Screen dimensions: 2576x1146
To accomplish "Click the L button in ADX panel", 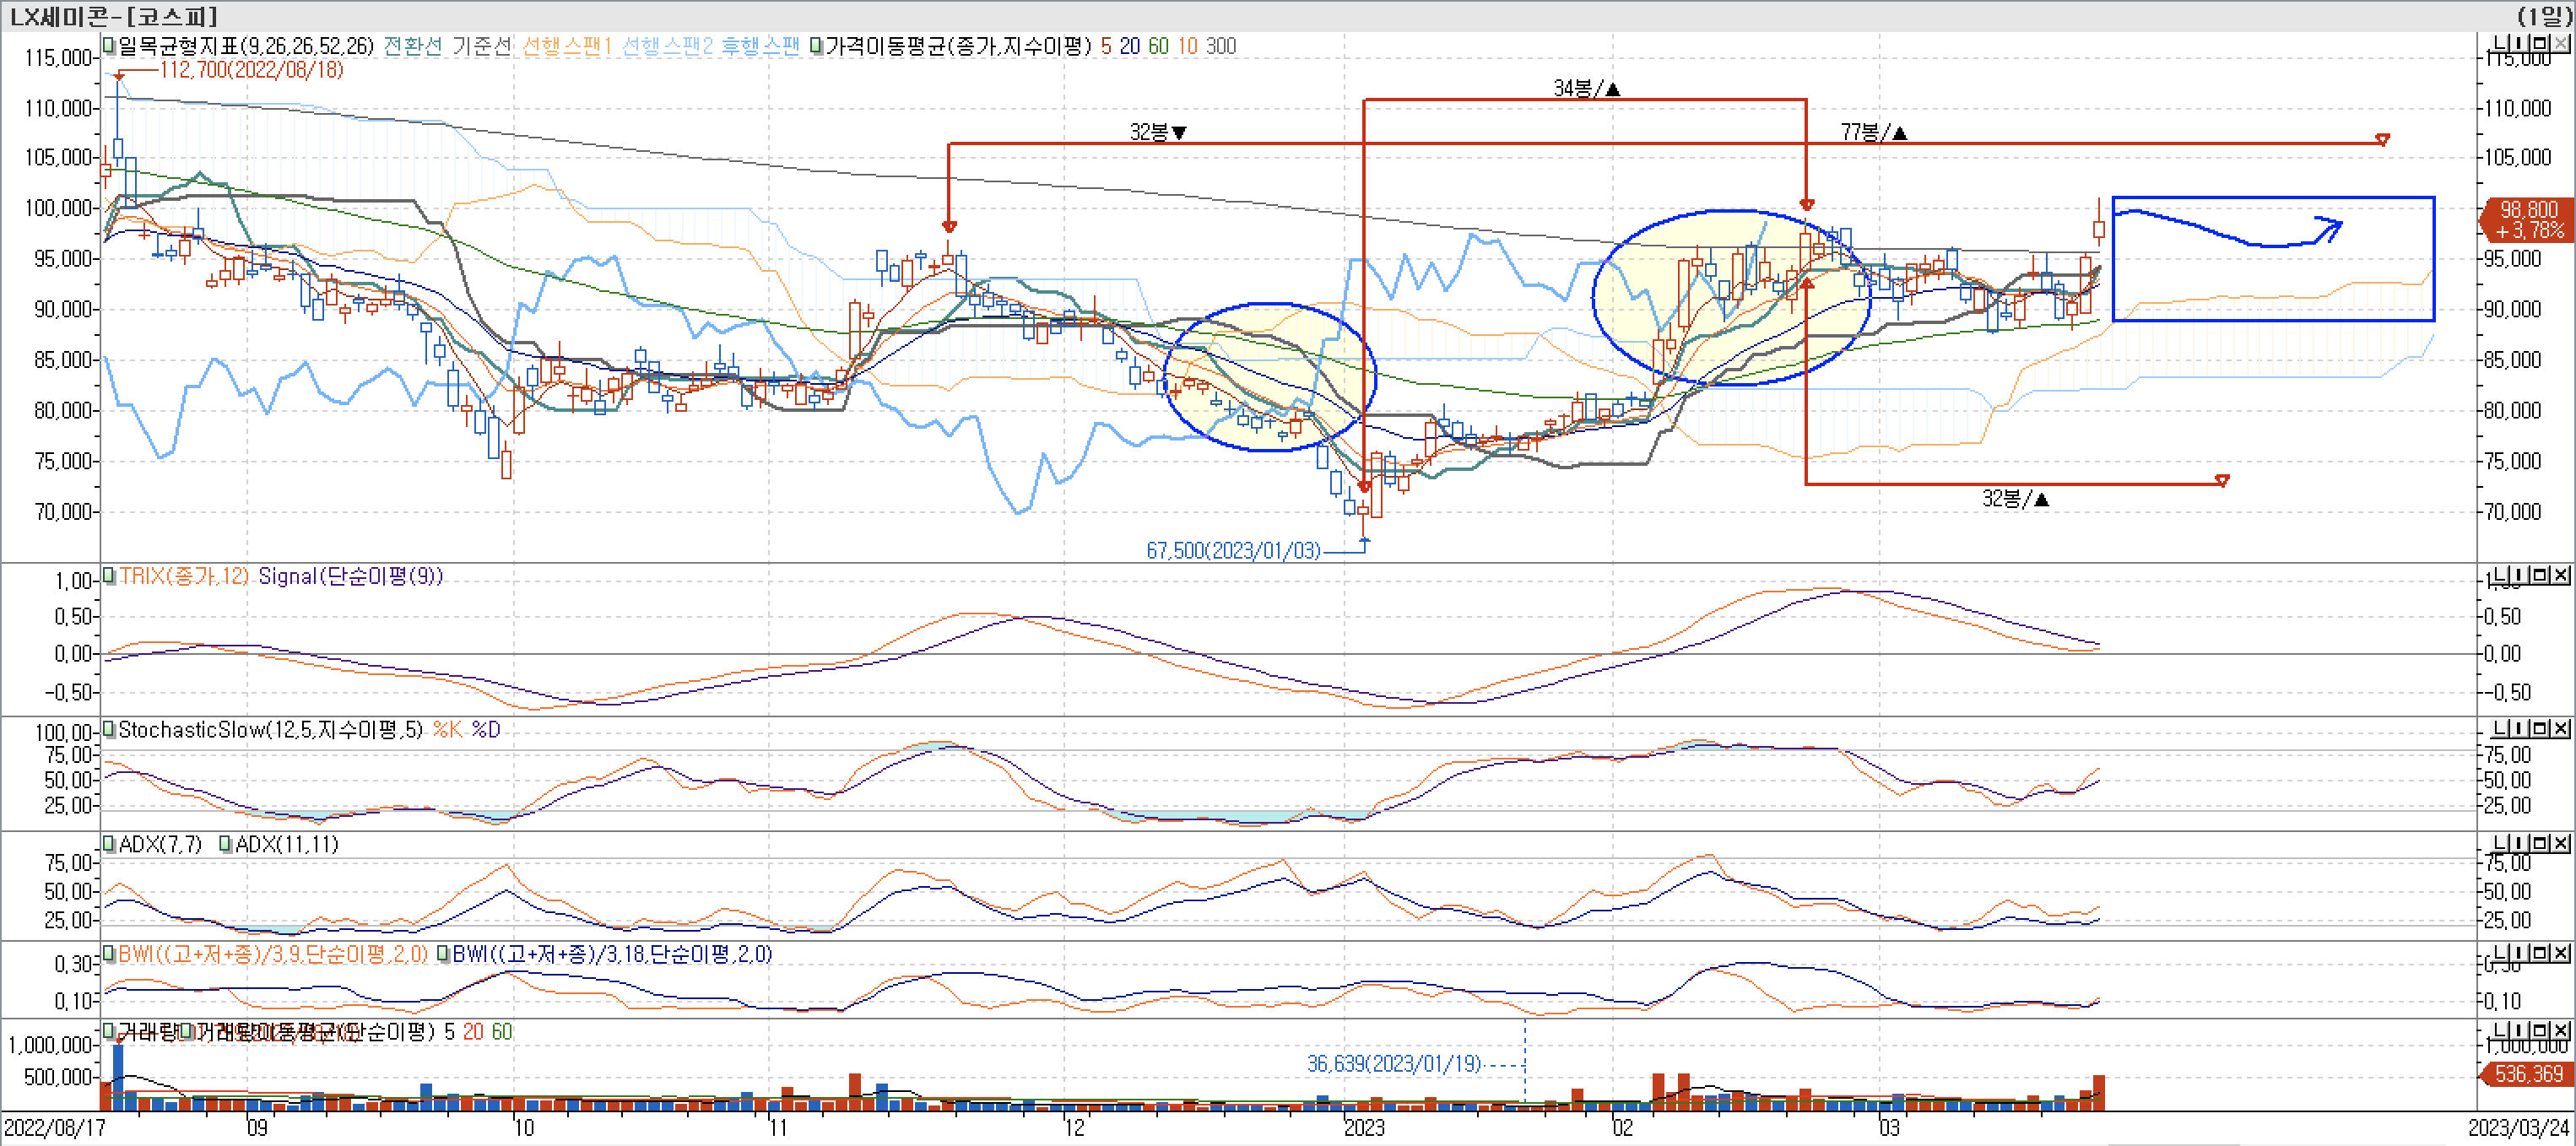I will tap(2498, 843).
